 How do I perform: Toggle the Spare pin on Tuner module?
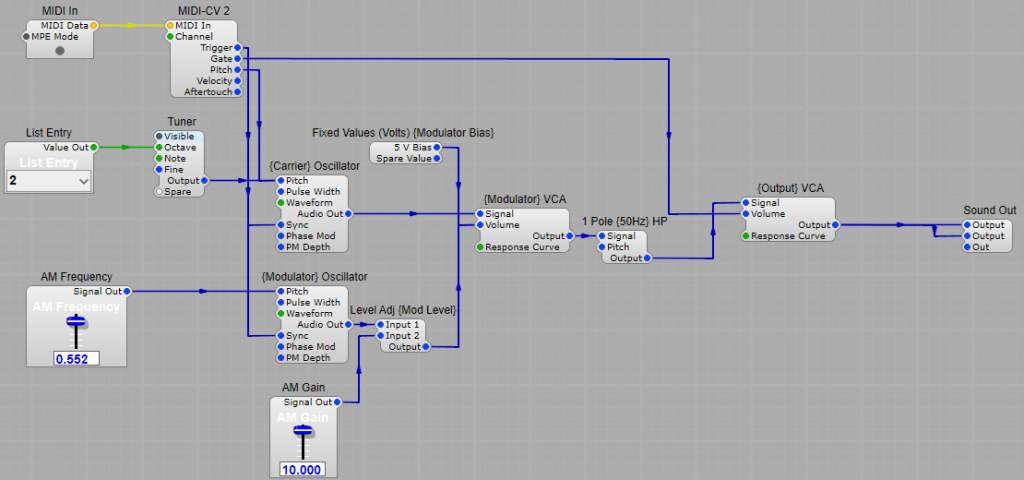click(159, 191)
